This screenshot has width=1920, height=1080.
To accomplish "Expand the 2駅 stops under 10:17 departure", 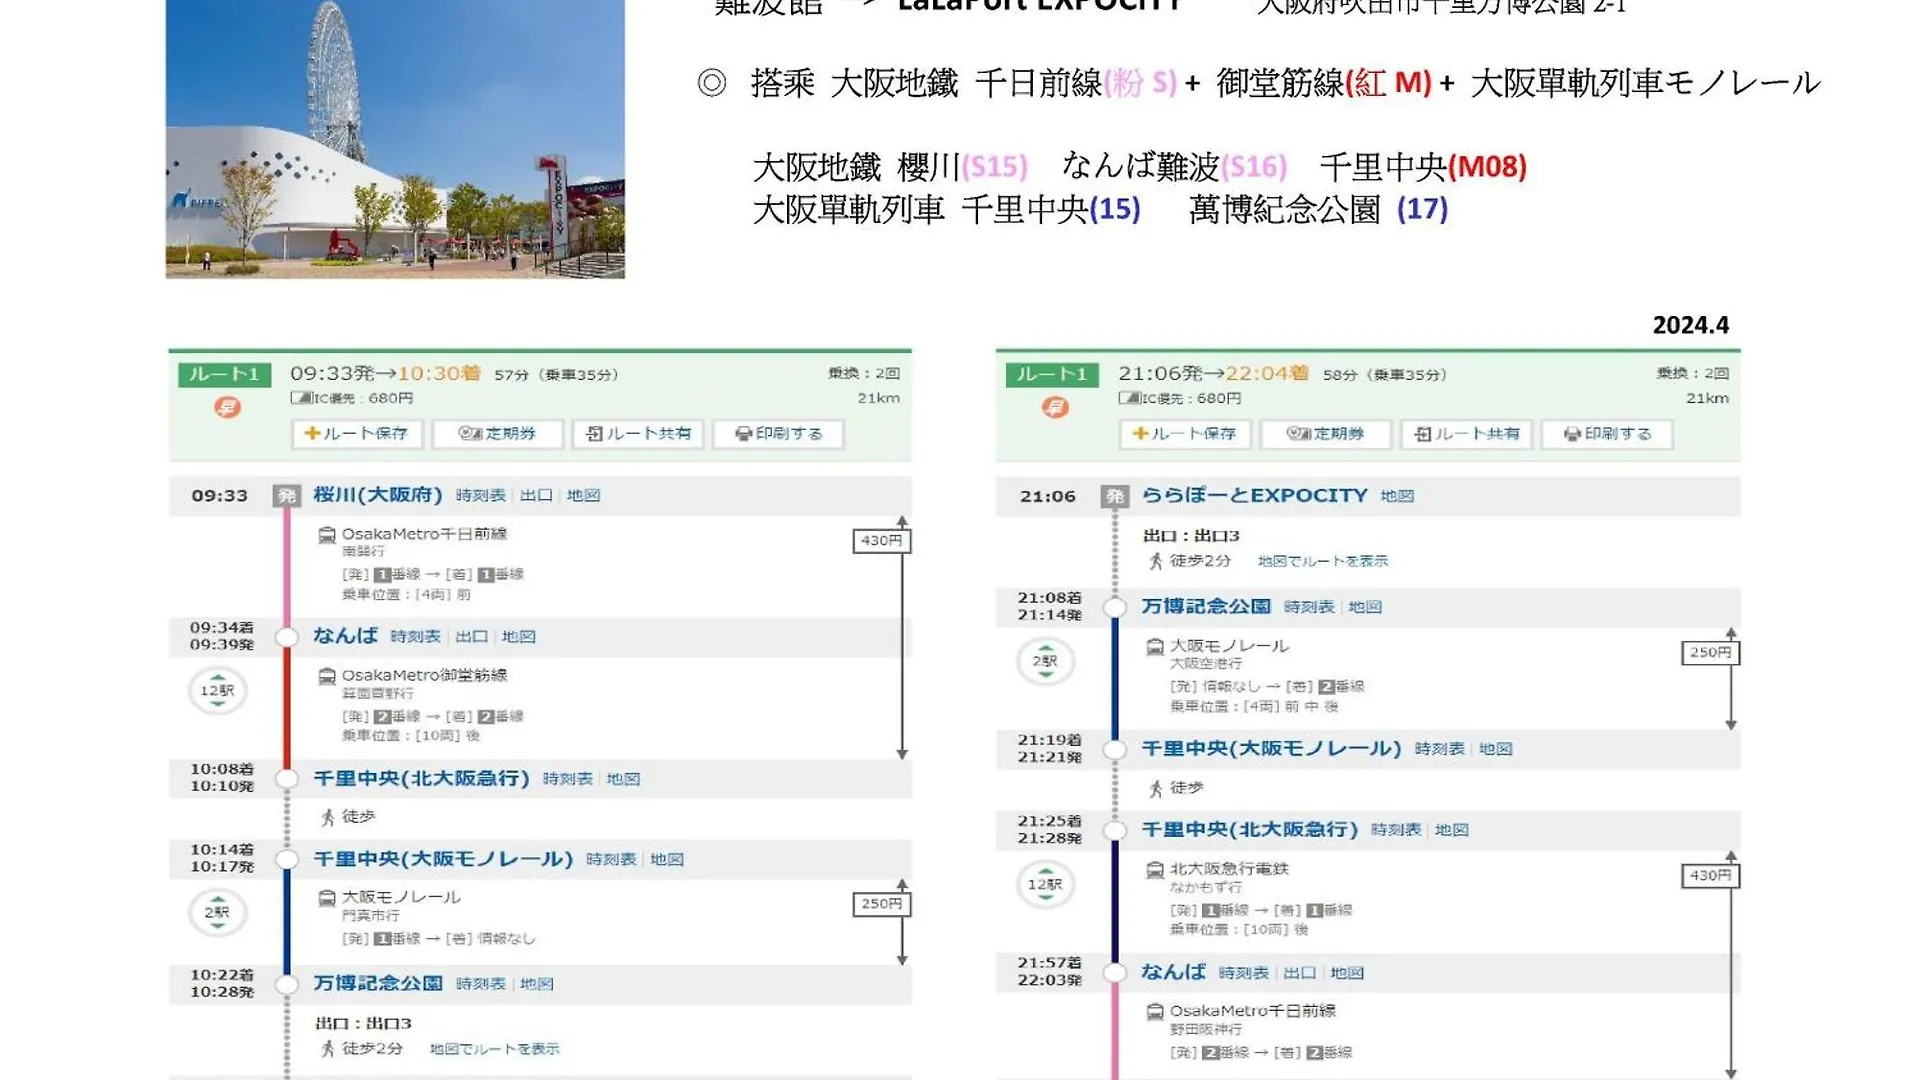I will point(217,913).
